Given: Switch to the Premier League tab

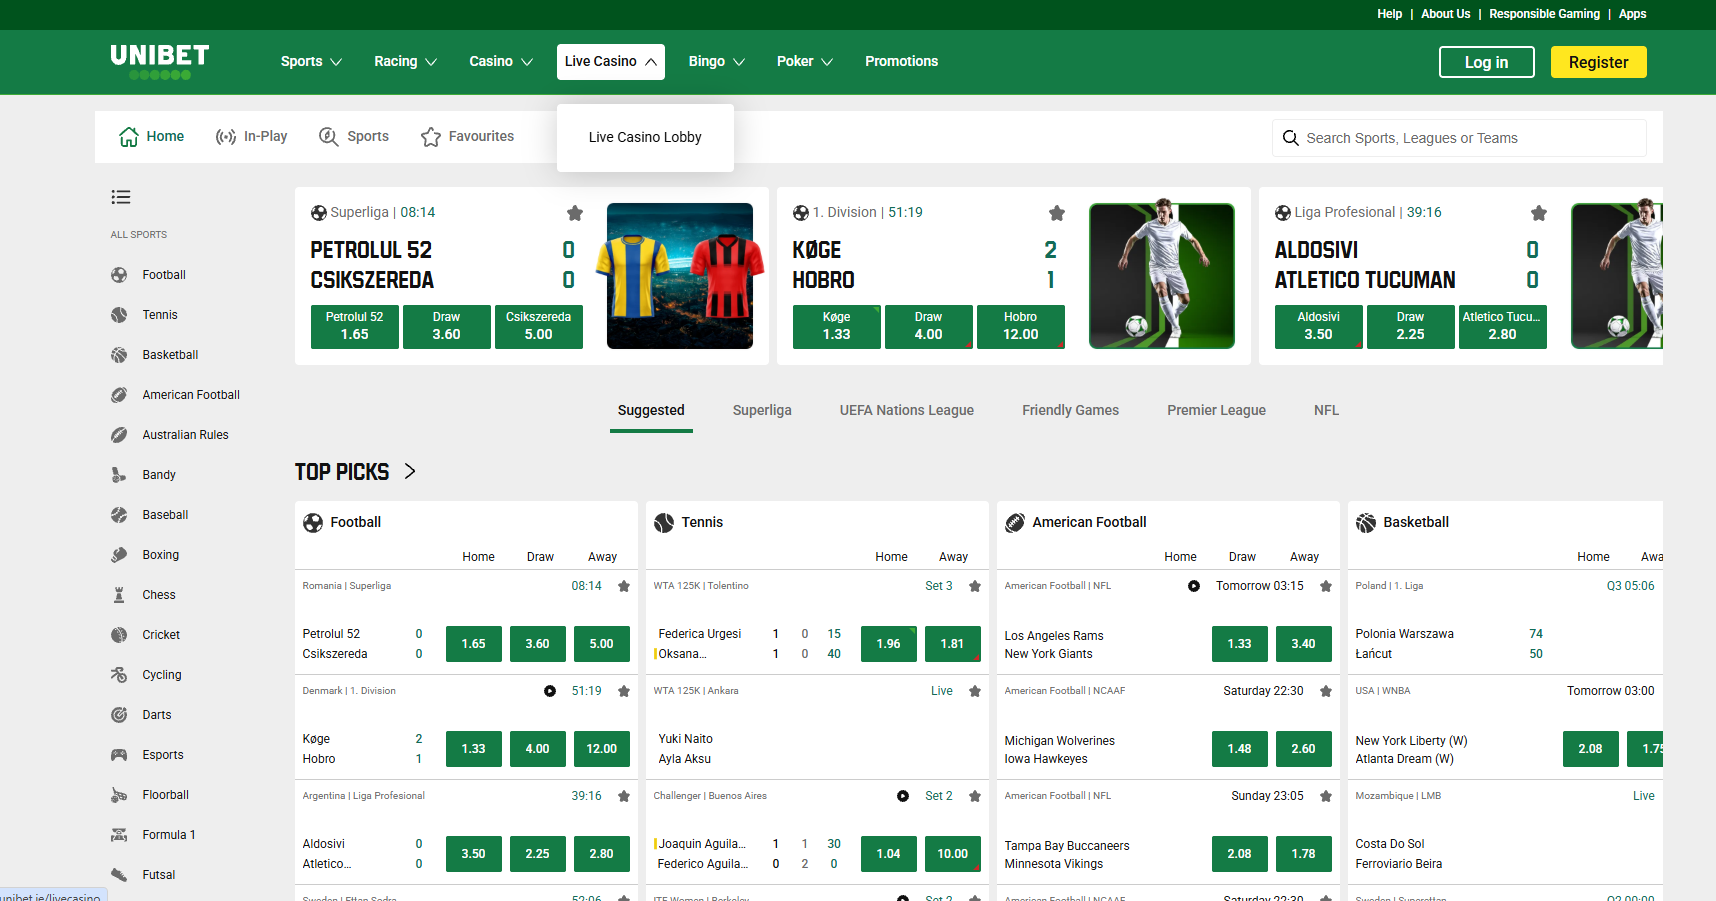Looking at the screenshot, I should 1216,411.
